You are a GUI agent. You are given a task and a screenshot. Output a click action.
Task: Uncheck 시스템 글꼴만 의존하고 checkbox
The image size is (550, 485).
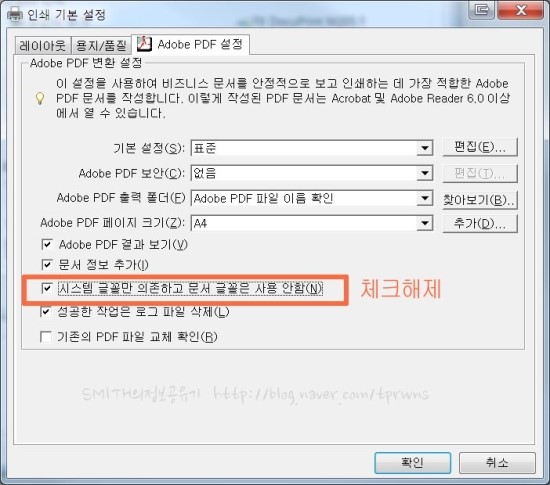[x=47, y=288]
